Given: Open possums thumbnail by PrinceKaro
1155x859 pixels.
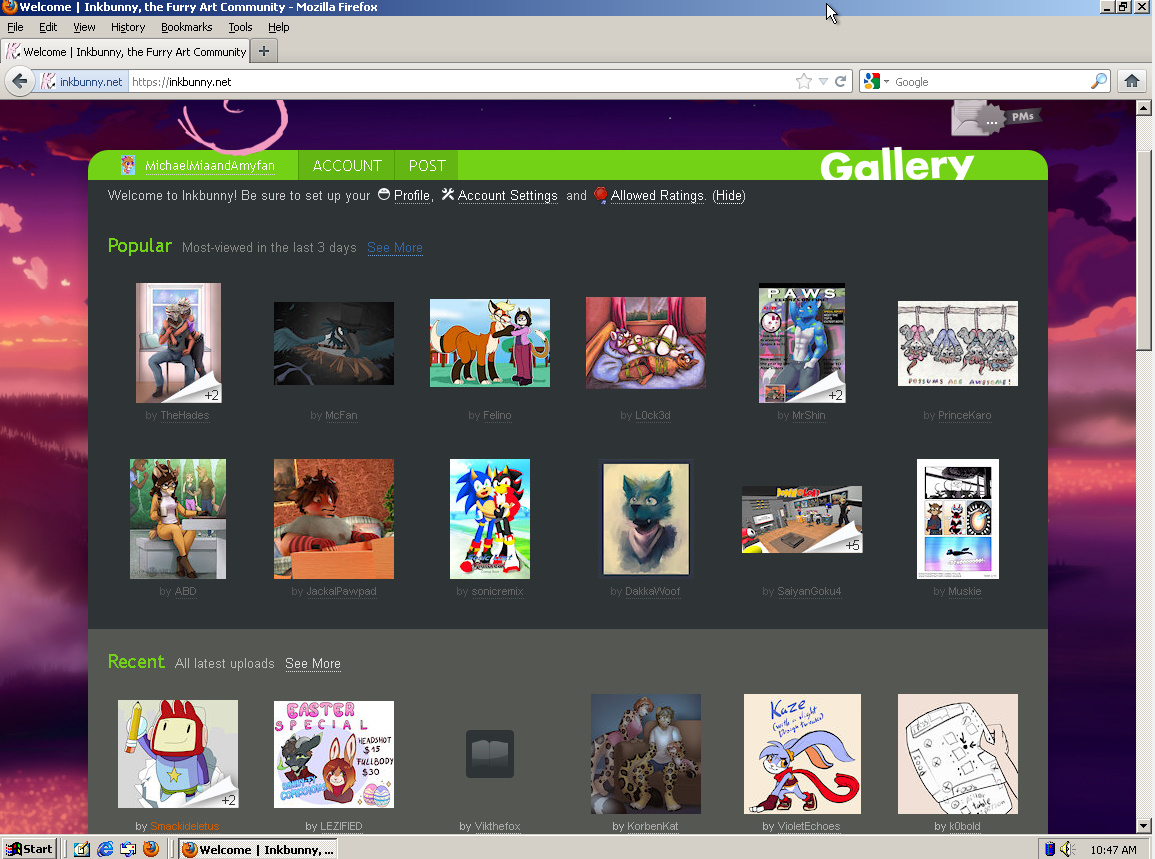Looking at the screenshot, I should pyautogui.click(x=958, y=343).
